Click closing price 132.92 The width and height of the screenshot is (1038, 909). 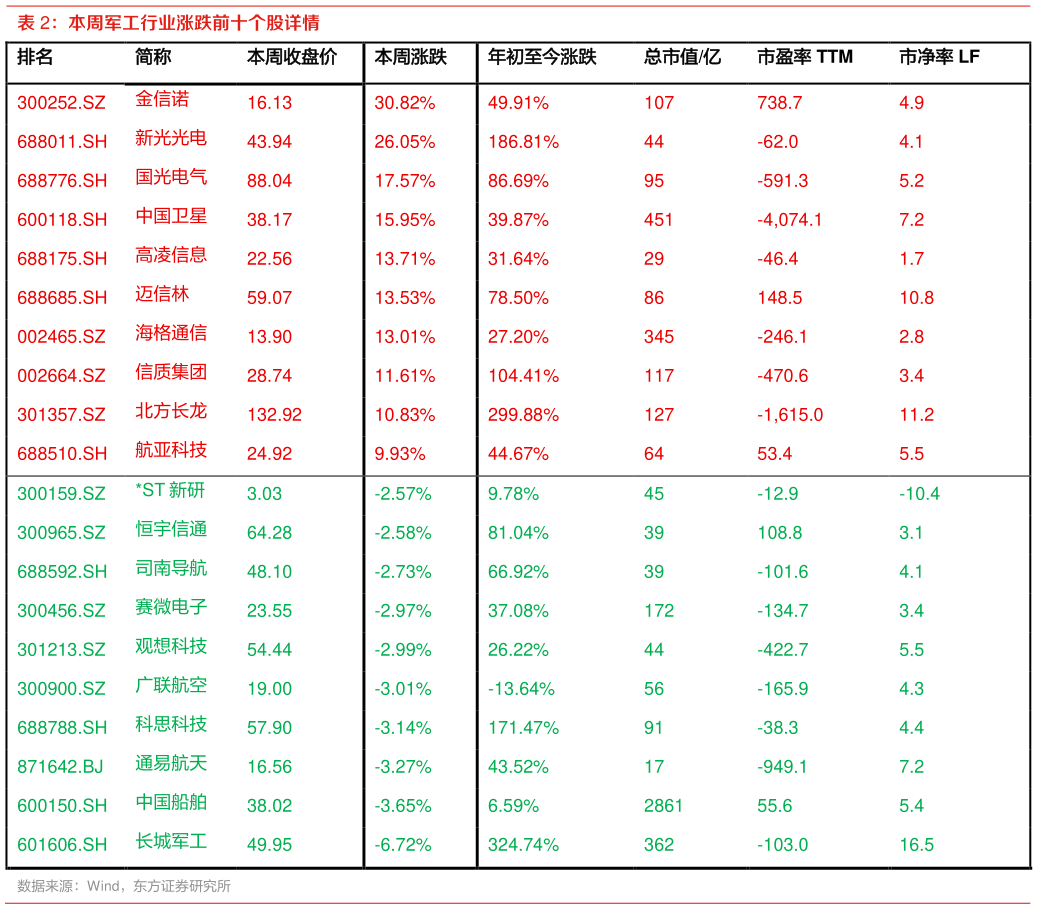(x=274, y=416)
